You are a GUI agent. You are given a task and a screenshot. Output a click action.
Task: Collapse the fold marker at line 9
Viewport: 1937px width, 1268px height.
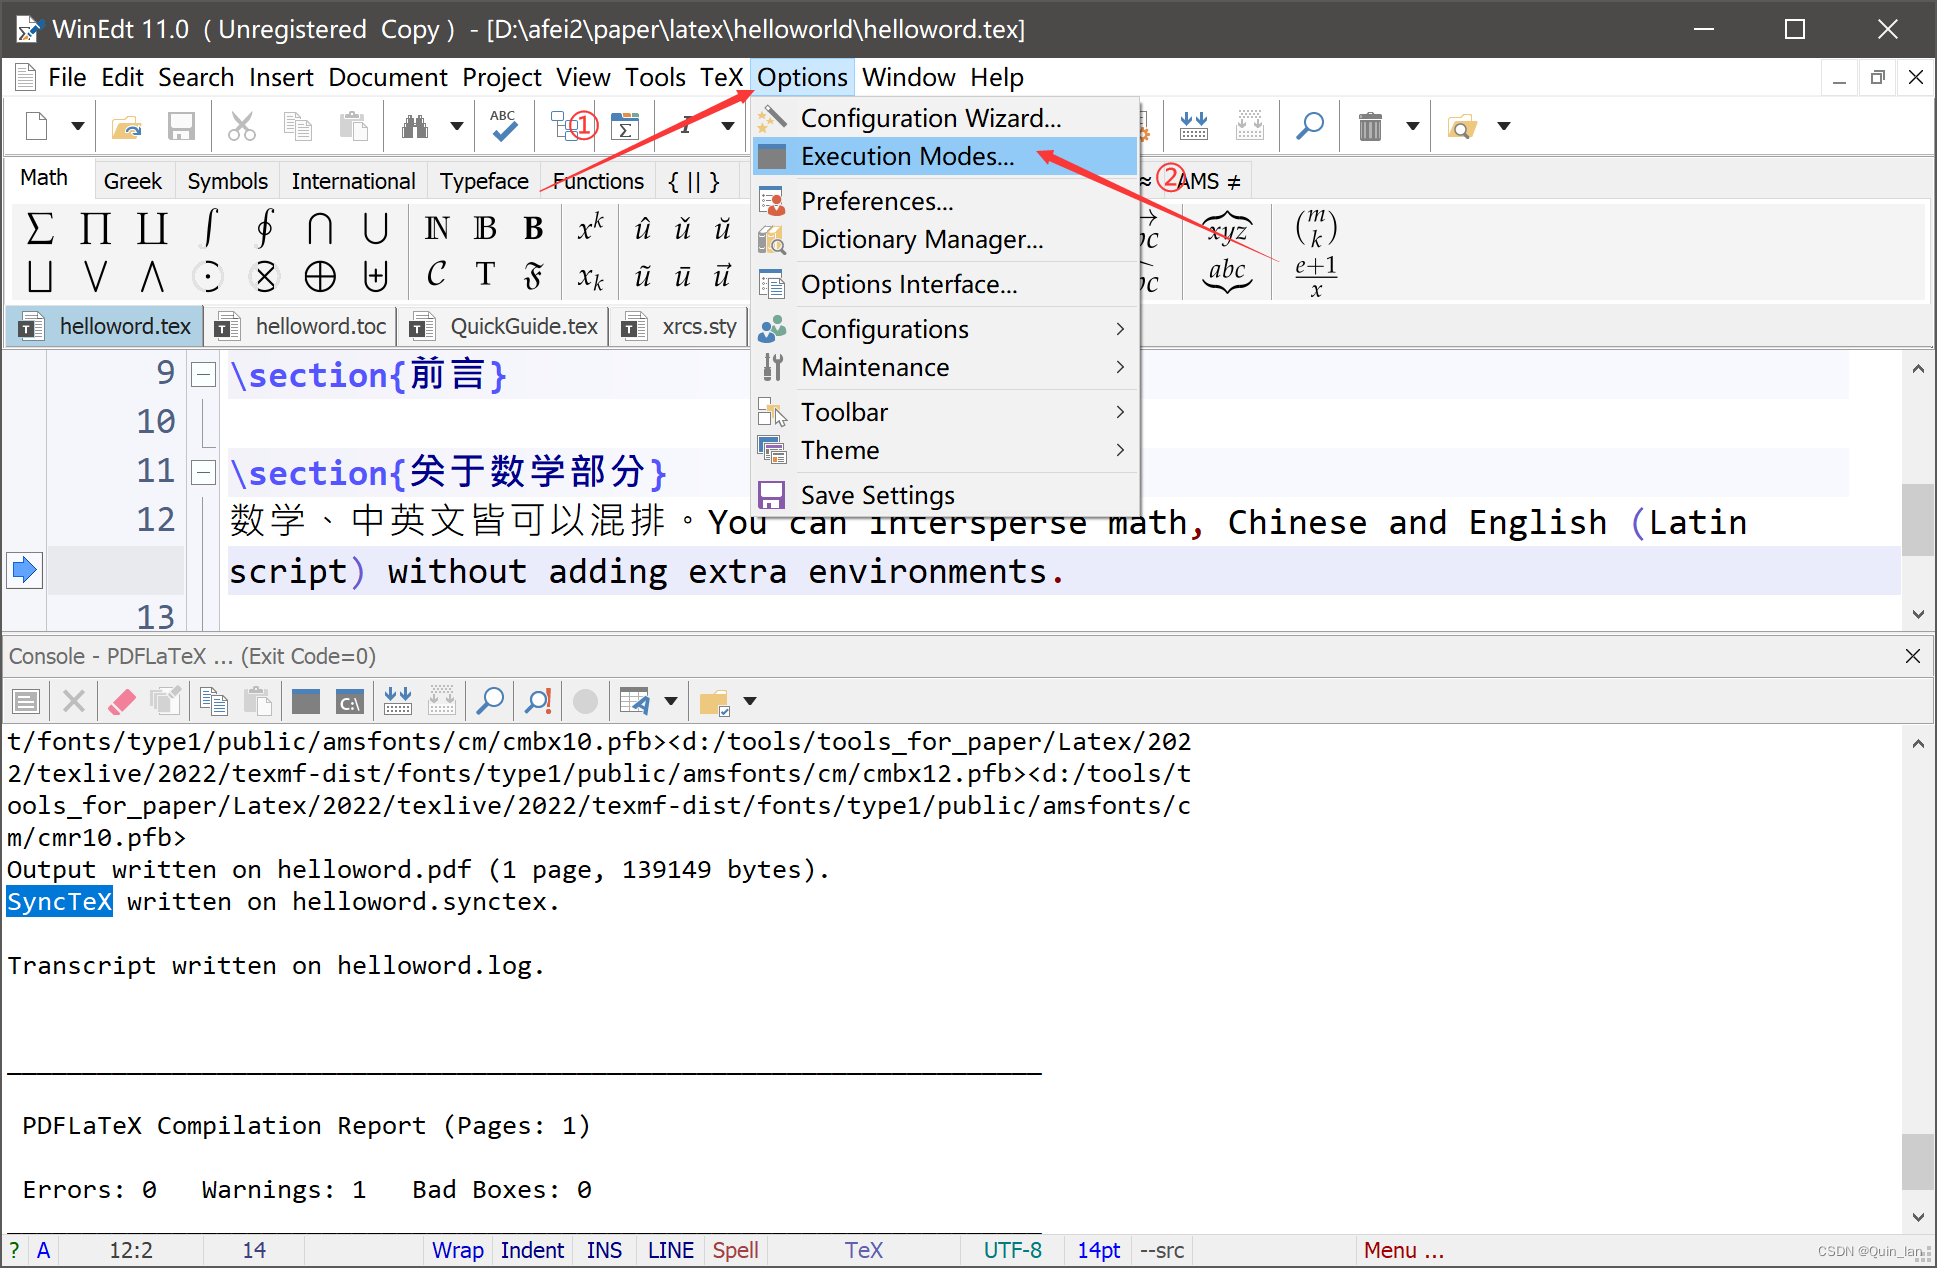click(x=203, y=375)
